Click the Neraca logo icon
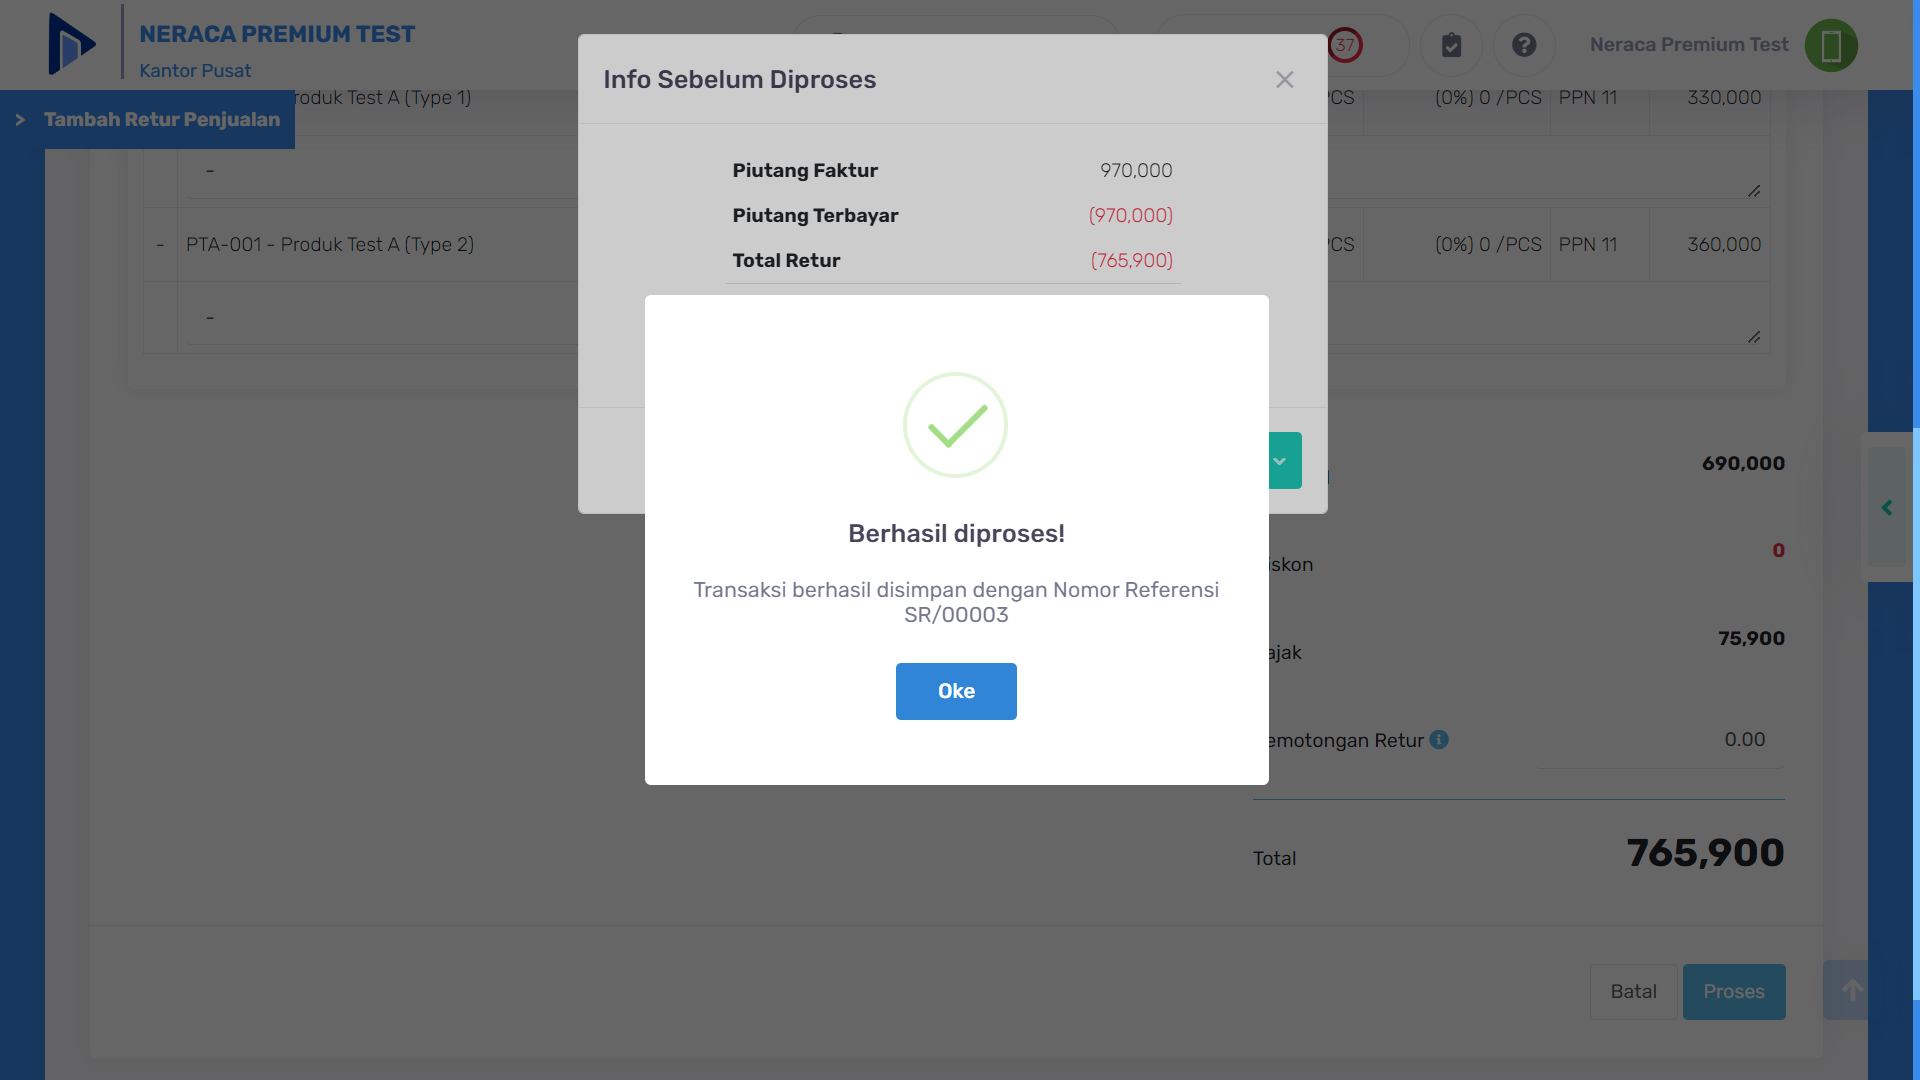The height and width of the screenshot is (1080, 1920). click(x=72, y=44)
